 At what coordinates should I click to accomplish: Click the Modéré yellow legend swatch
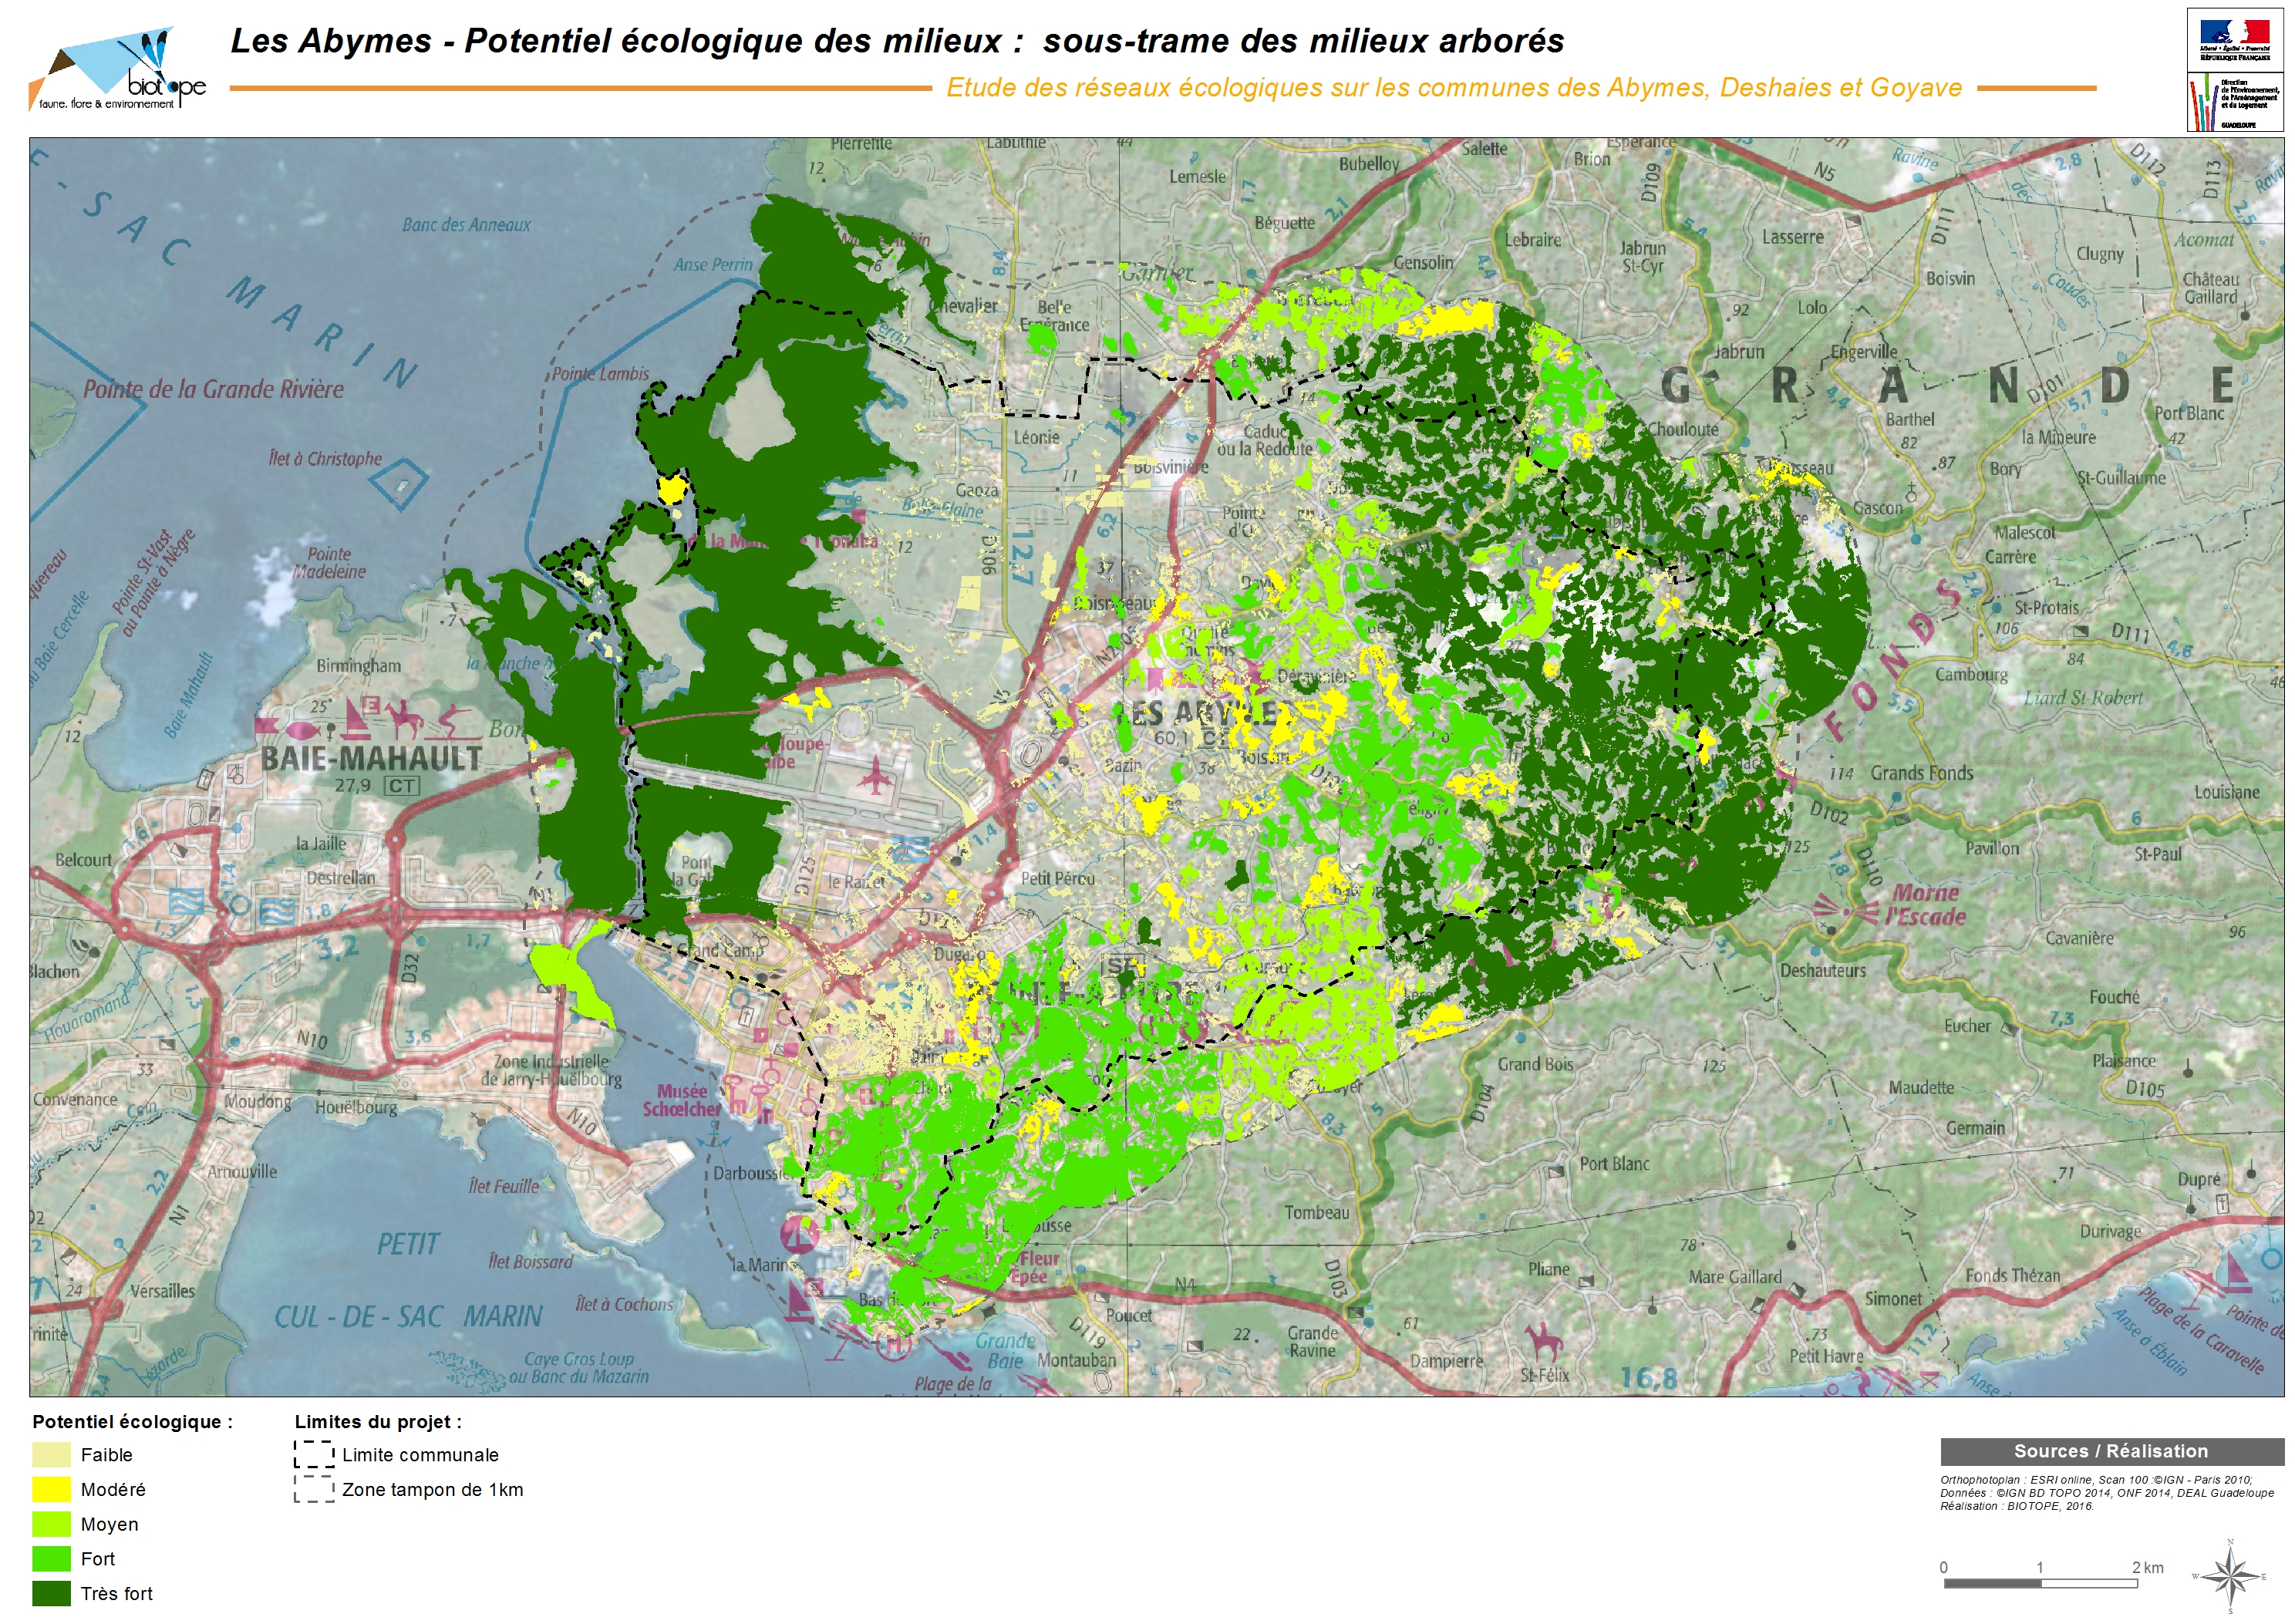coord(51,1490)
